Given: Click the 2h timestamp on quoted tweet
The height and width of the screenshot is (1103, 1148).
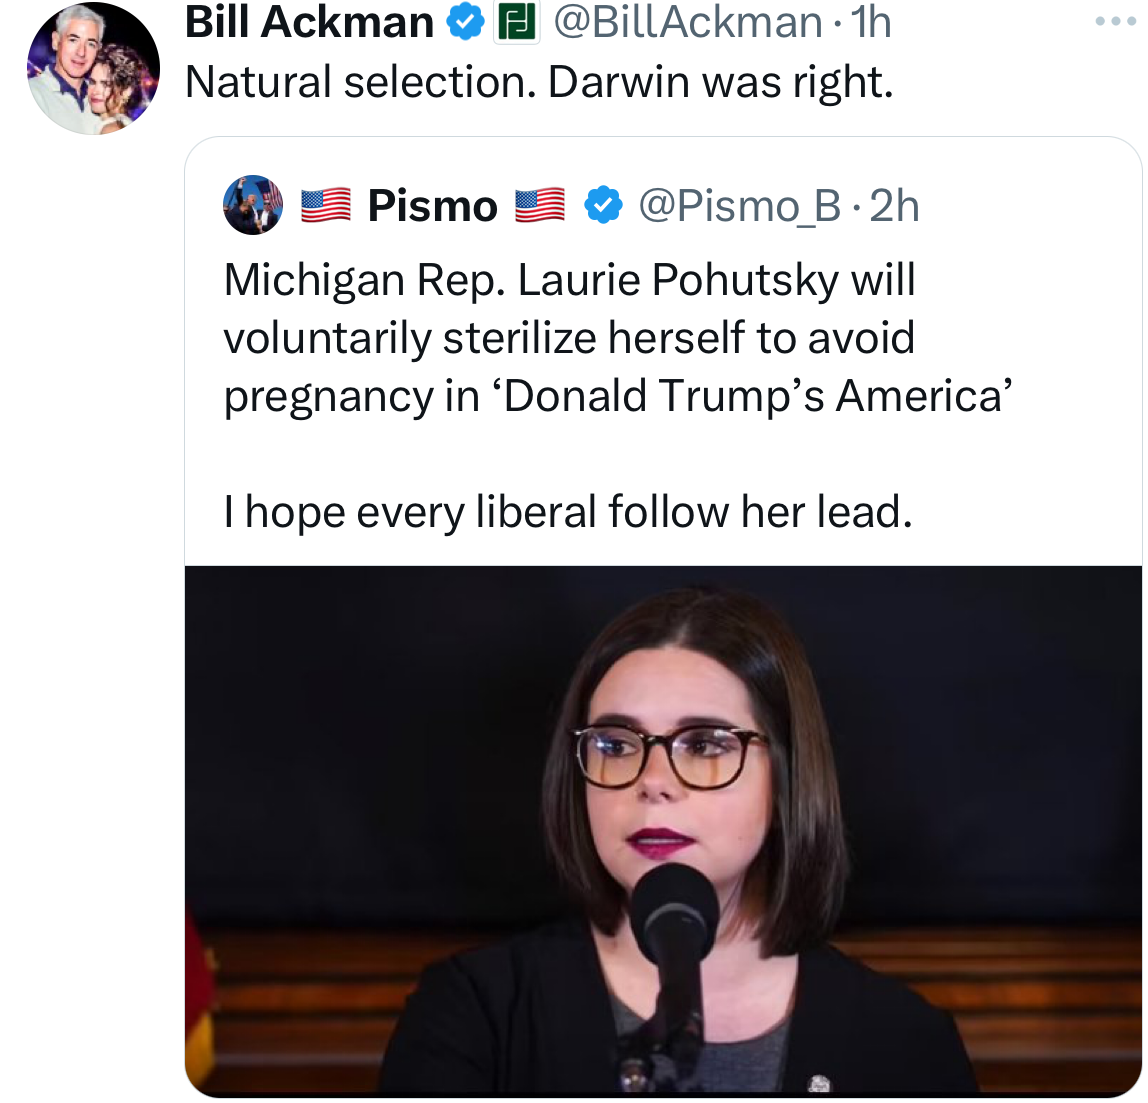Looking at the screenshot, I should click(x=894, y=206).
